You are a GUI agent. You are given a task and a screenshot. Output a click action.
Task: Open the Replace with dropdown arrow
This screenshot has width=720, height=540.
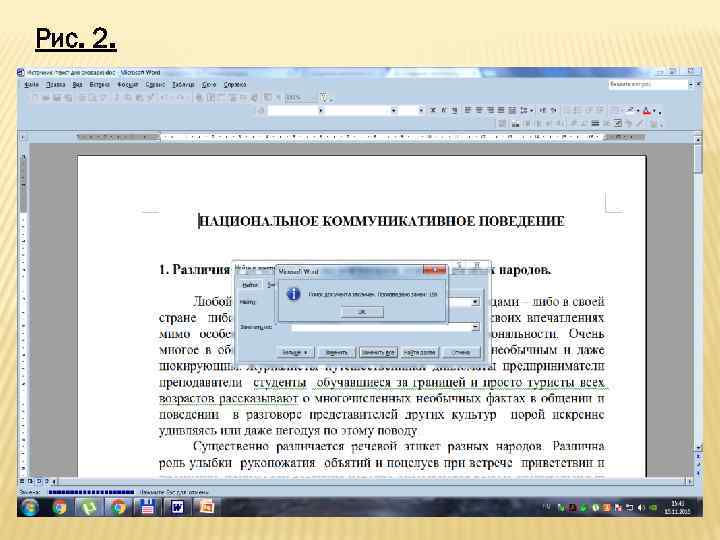[475, 327]
